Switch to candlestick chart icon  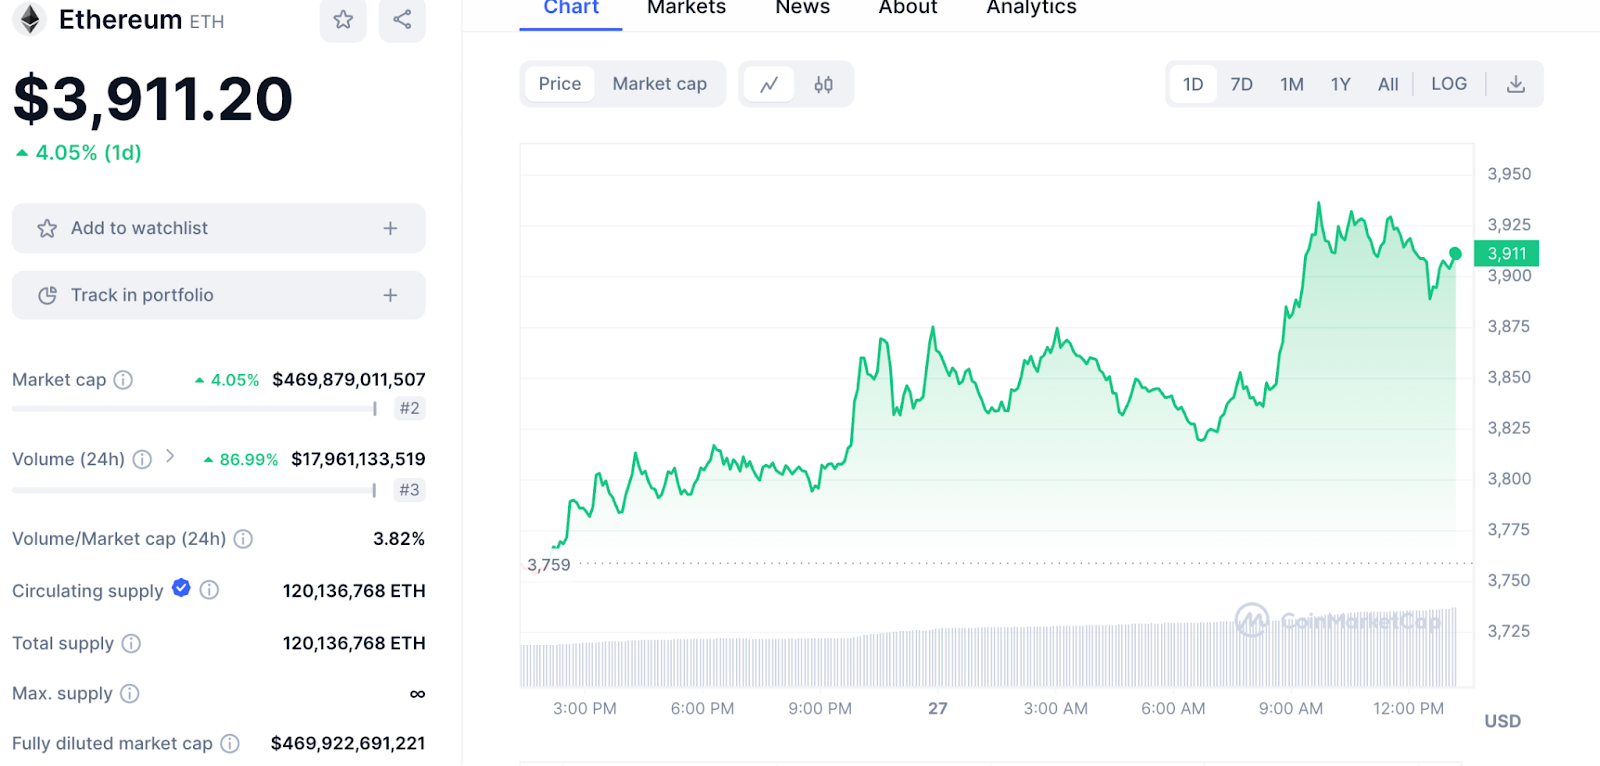coord(823,85)
